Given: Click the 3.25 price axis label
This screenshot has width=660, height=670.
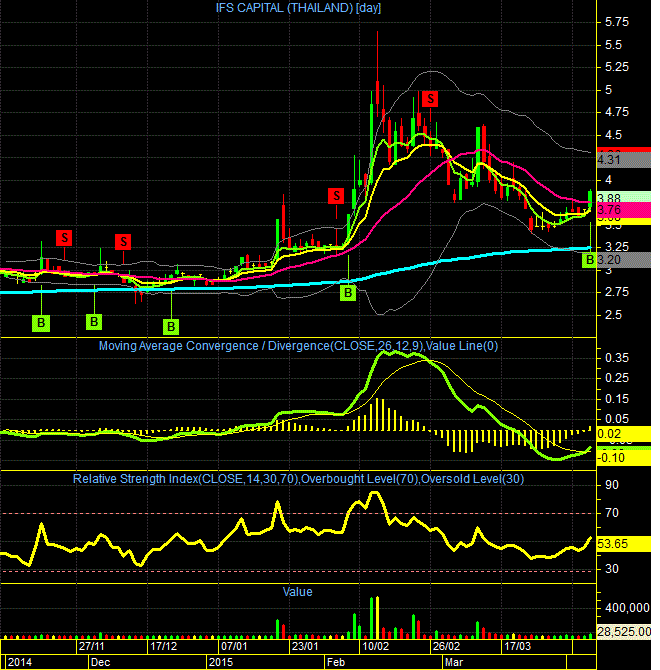Looking at the screenshot, I should coord(617,247).
